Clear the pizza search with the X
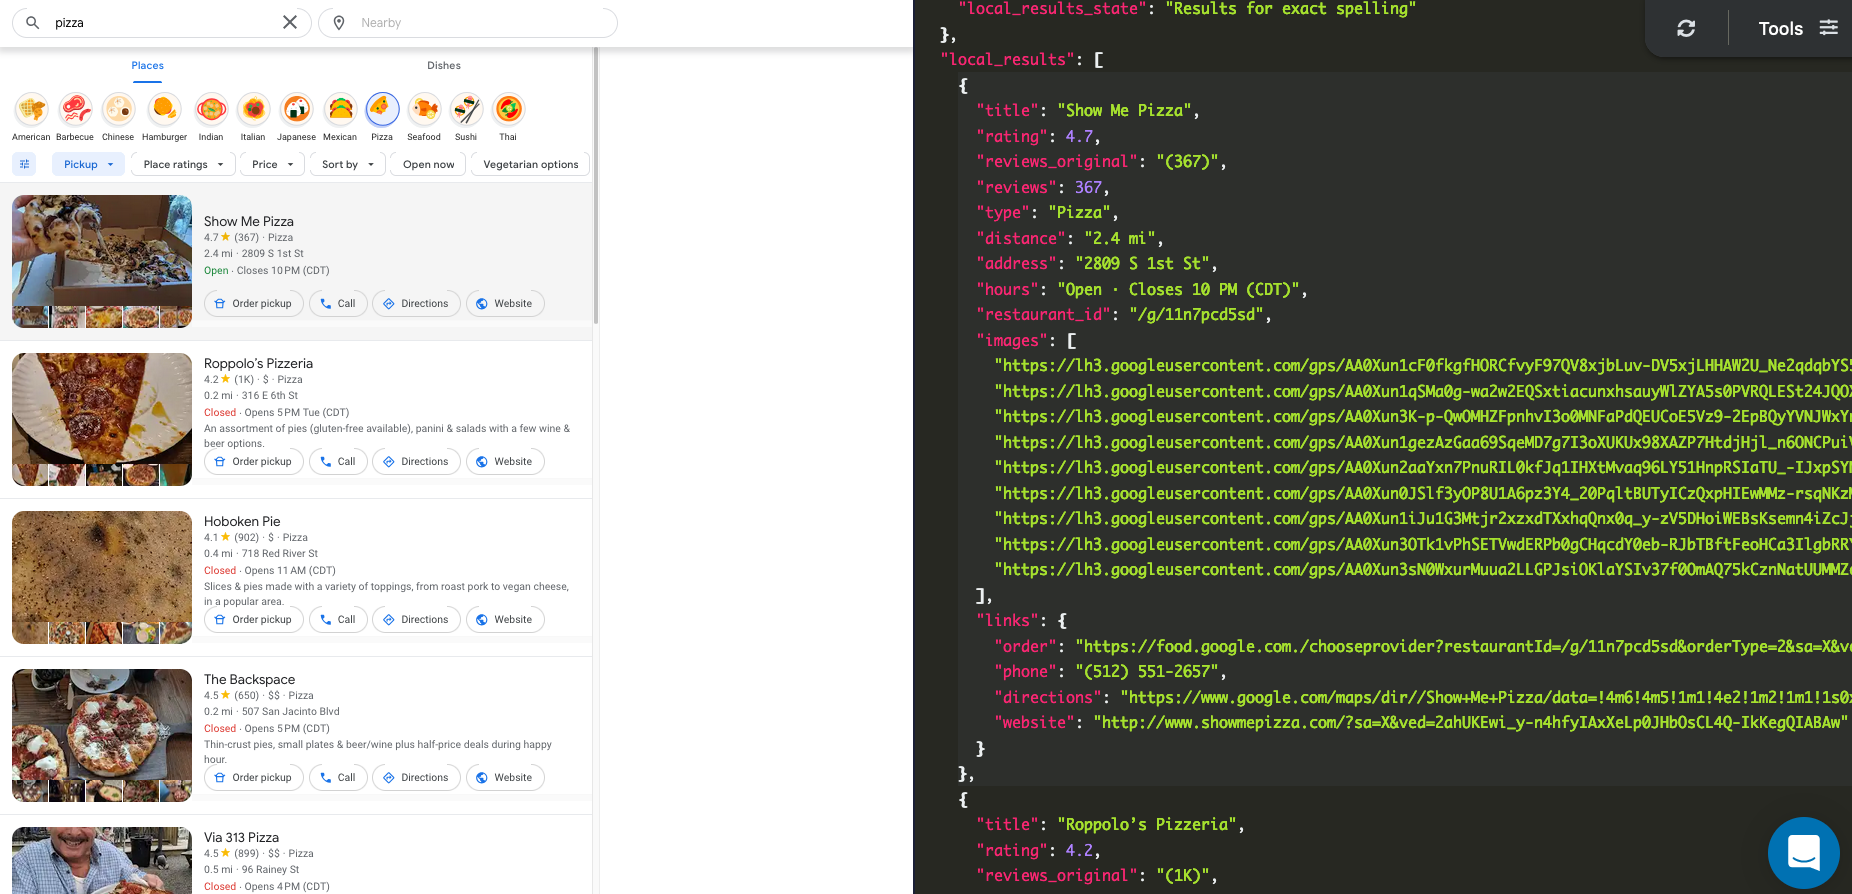This screenshot has width=1852, height=894. [x=290, y=22]
